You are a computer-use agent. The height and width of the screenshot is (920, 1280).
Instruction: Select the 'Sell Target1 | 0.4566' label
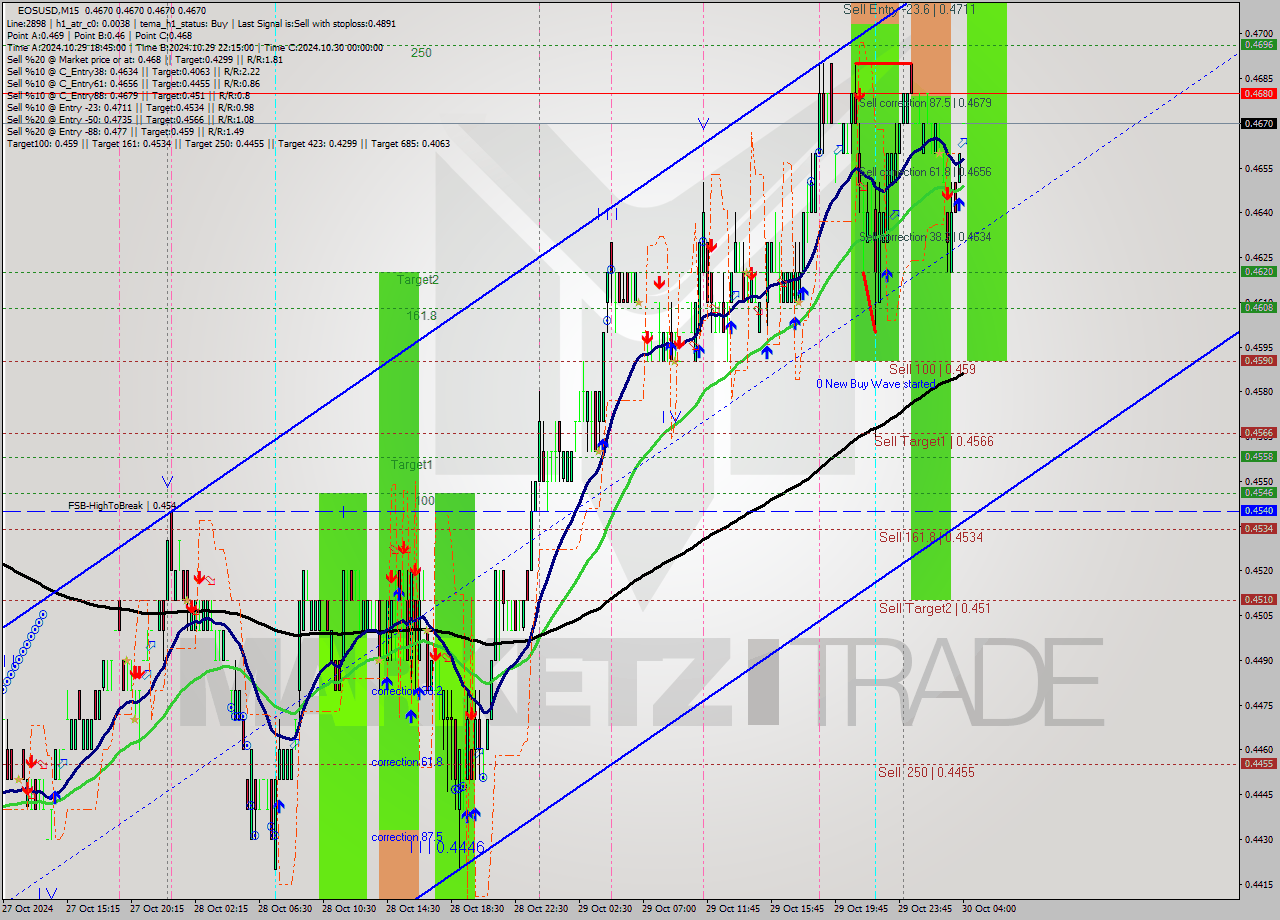934,441
